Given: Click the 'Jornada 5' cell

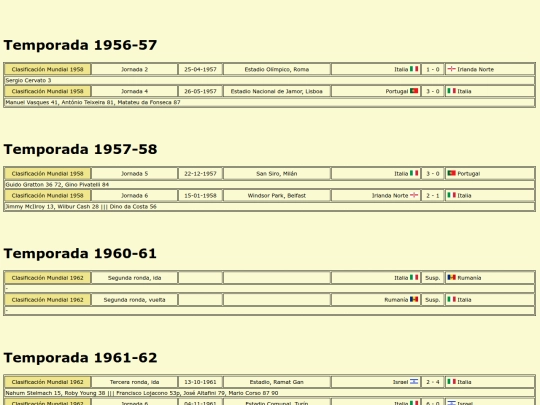Looking at the screenshot, I should (x=135, y=174).
